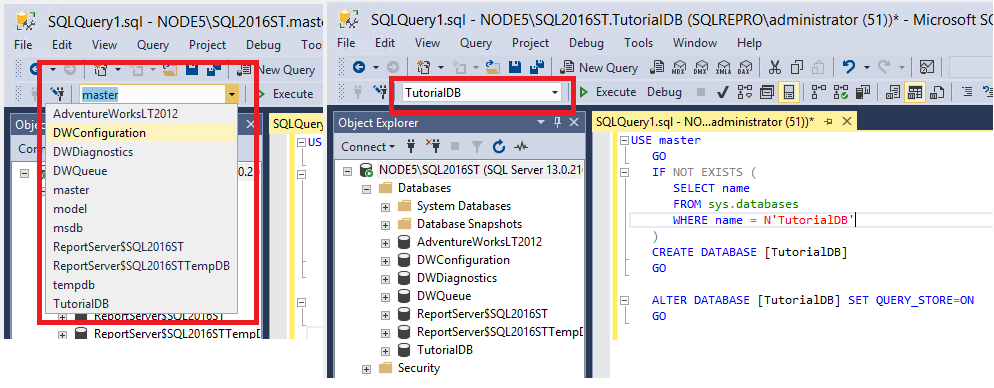The image size is (994, 388).
Task: Collapse the Databases folder node
Action: 366,188
